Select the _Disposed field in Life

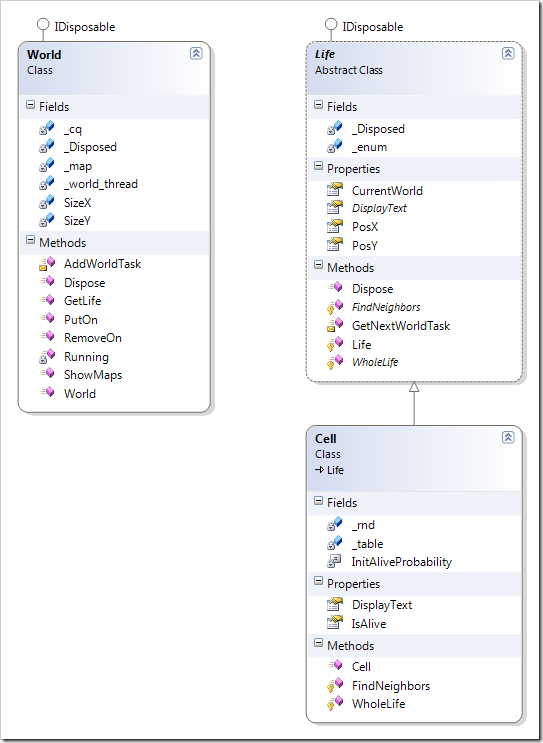click(378, 129)
